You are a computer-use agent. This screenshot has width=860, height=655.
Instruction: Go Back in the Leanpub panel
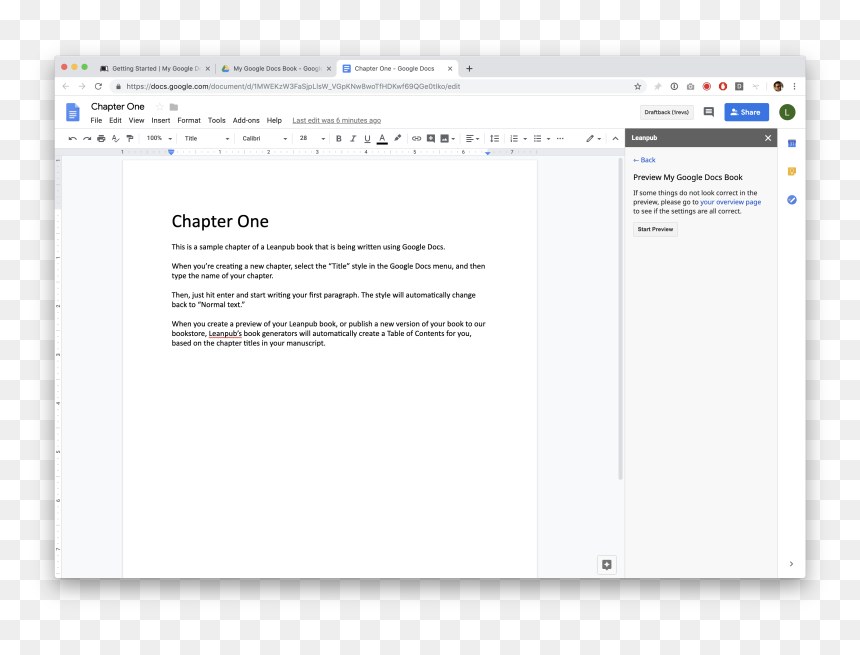pyautogui.click(x=644, y=160)
